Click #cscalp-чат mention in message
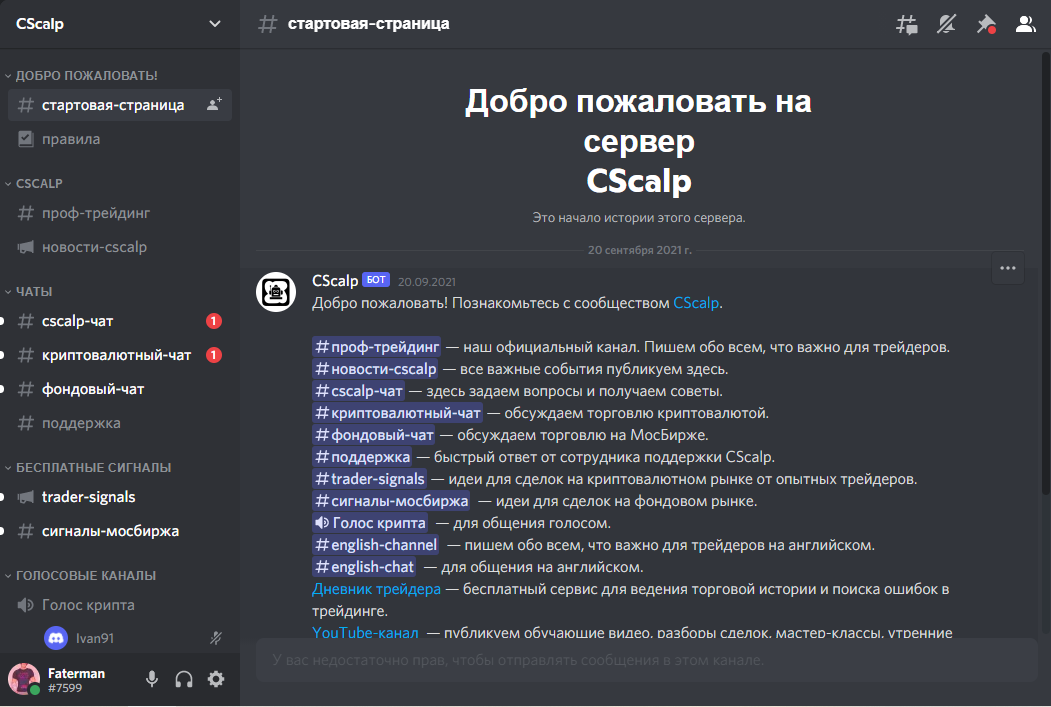Screen dimensions: 1051x707 coord(359,391)
